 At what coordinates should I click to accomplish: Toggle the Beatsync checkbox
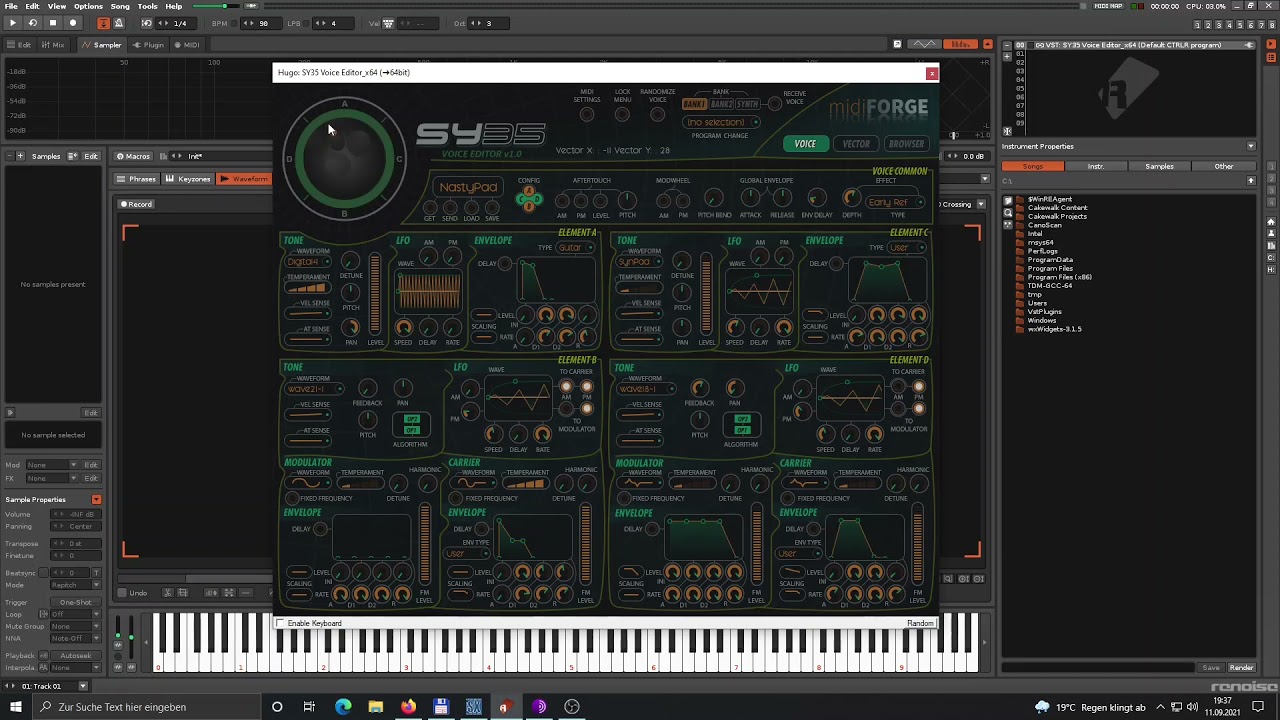45,573
